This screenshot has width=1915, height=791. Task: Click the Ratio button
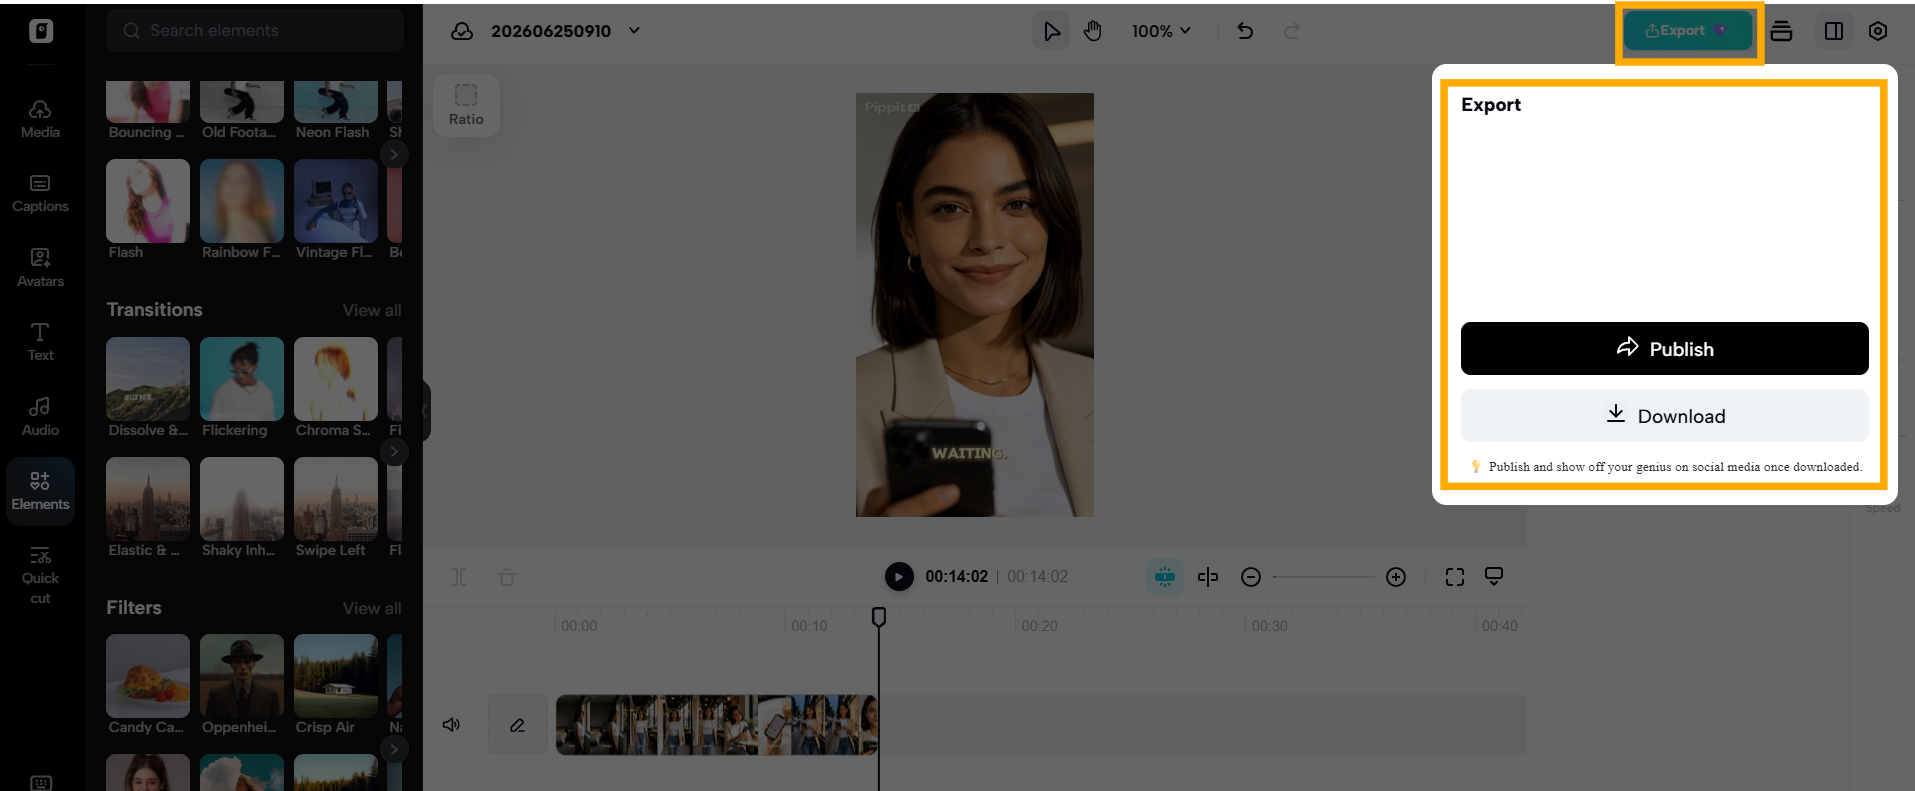tap(466, 105)
